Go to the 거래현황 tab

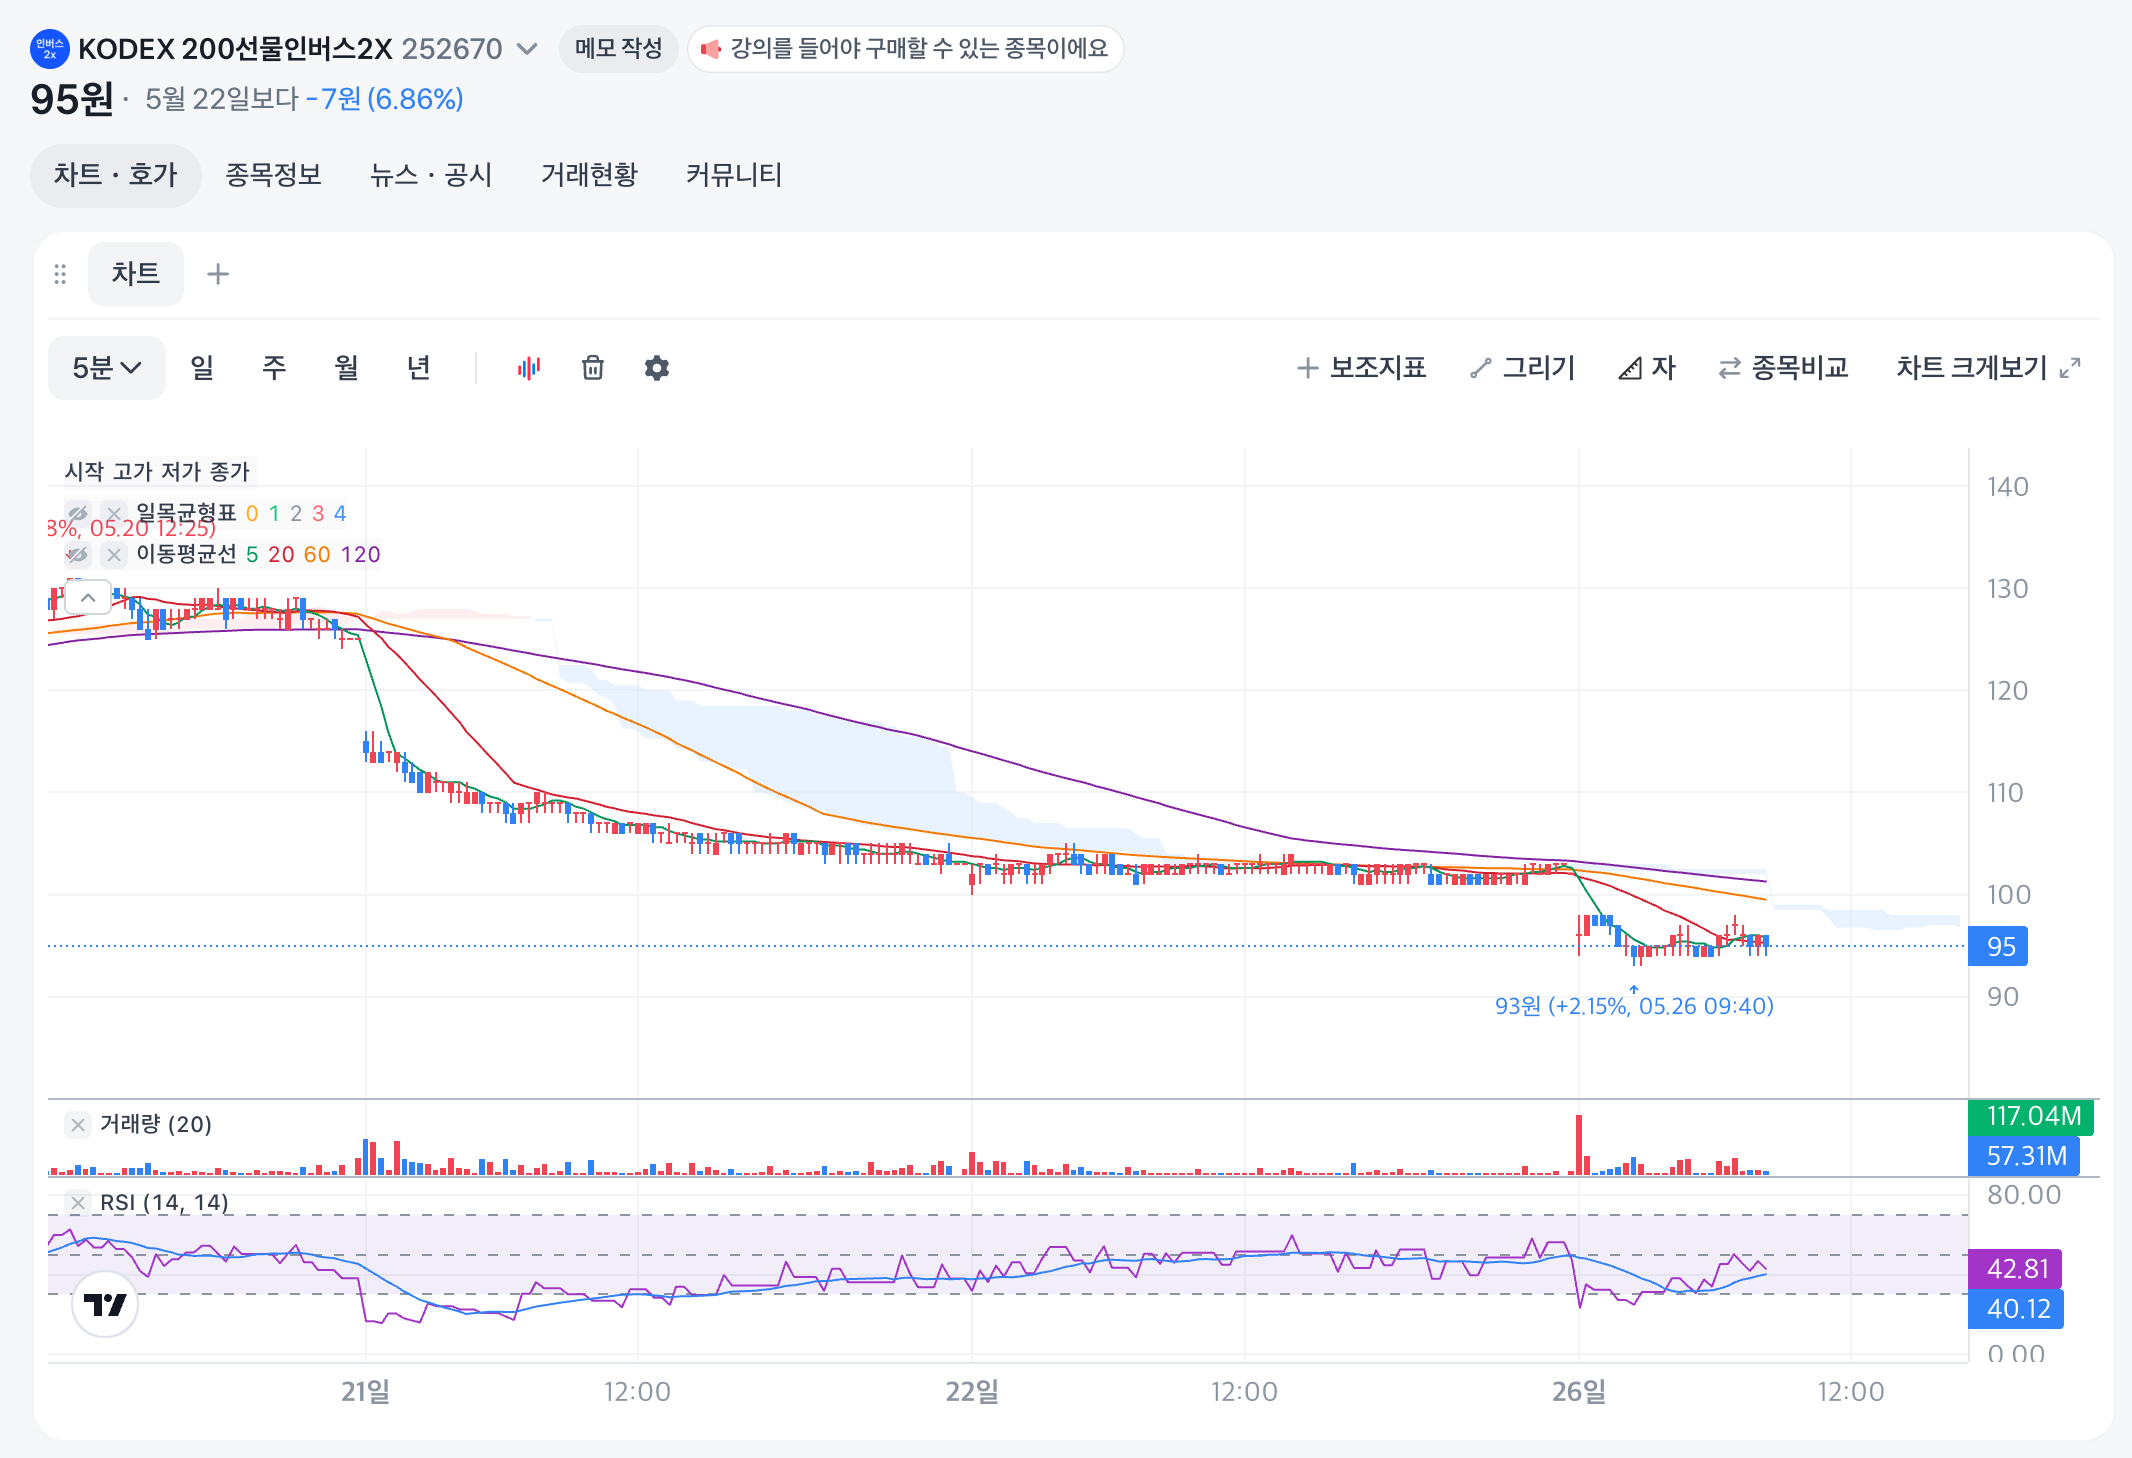click(589, 175)
